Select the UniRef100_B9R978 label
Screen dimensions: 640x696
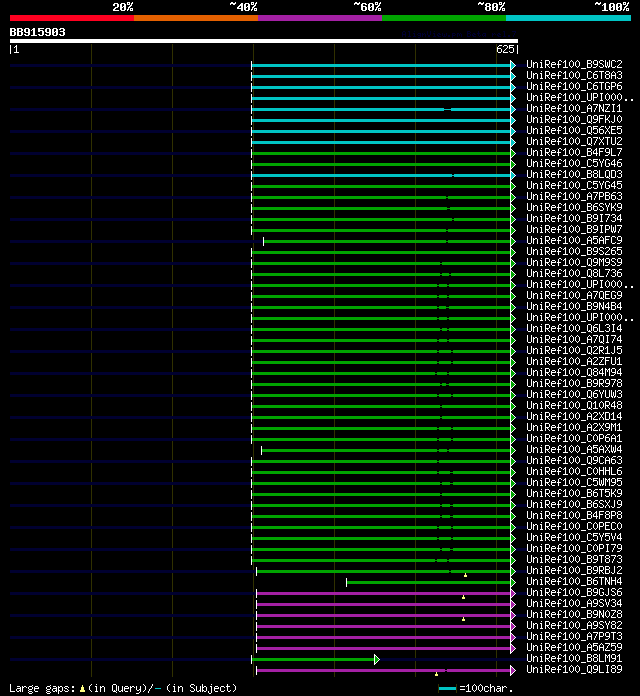point(574,383)
